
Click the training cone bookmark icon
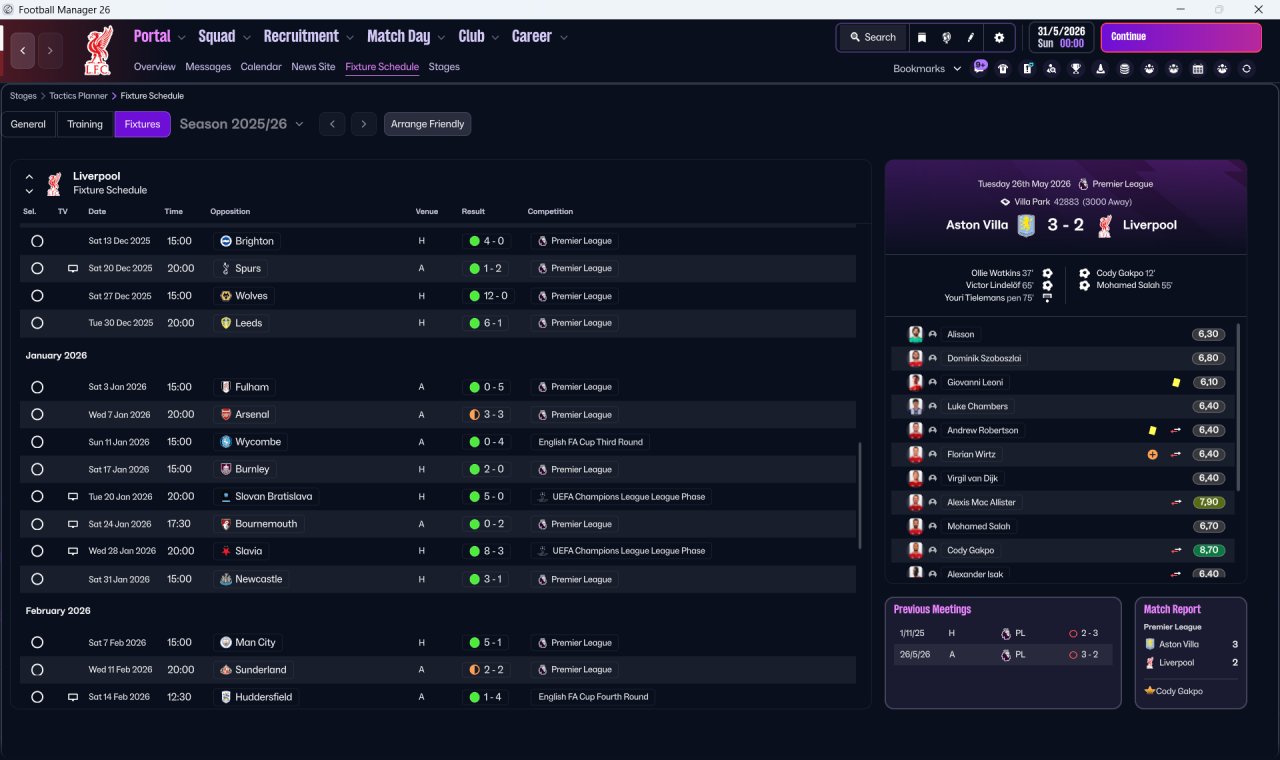tap(1100, 69)
